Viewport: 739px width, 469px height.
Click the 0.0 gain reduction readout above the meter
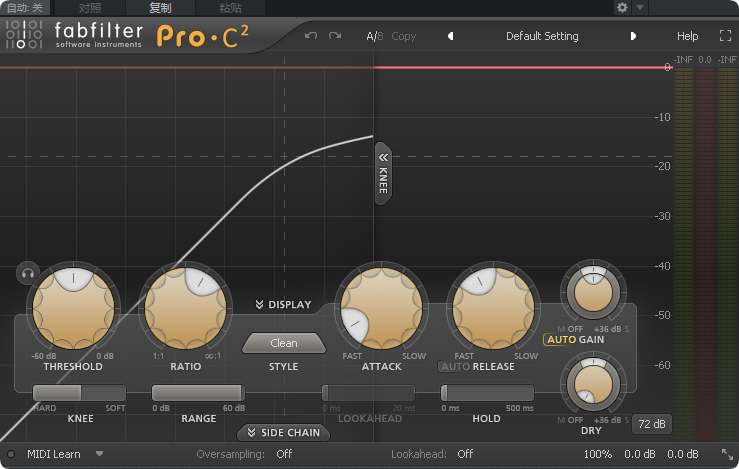[x=705, y=59]
